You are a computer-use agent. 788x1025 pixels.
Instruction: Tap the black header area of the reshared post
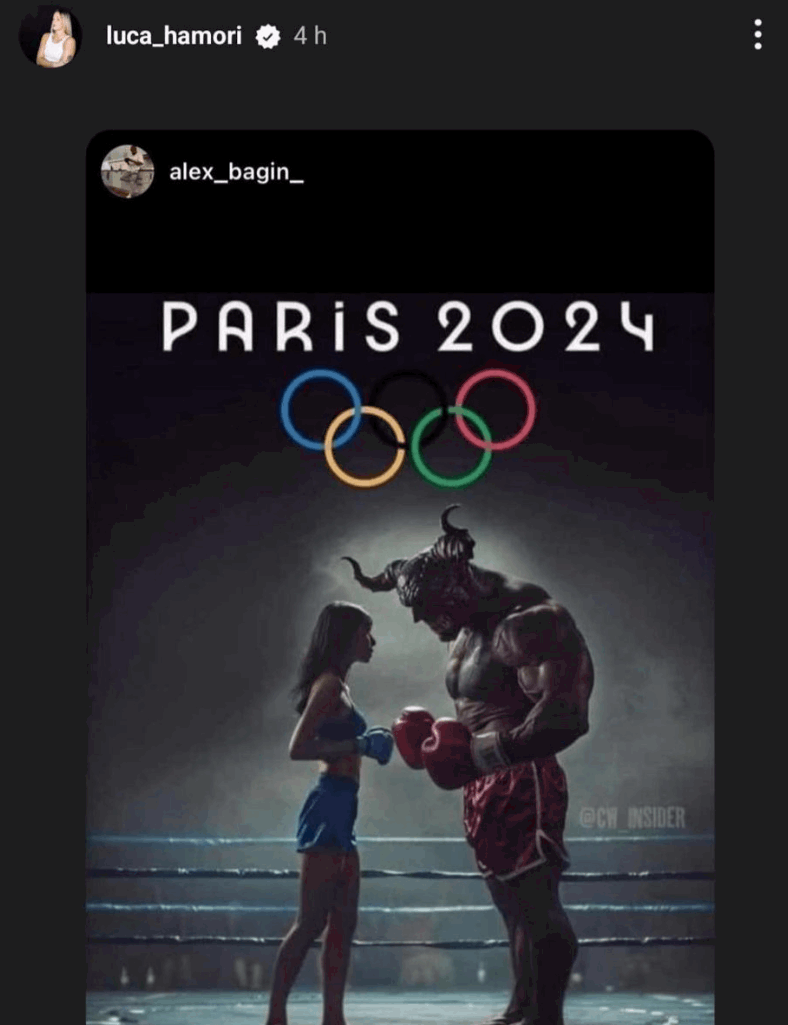(400, 211)
